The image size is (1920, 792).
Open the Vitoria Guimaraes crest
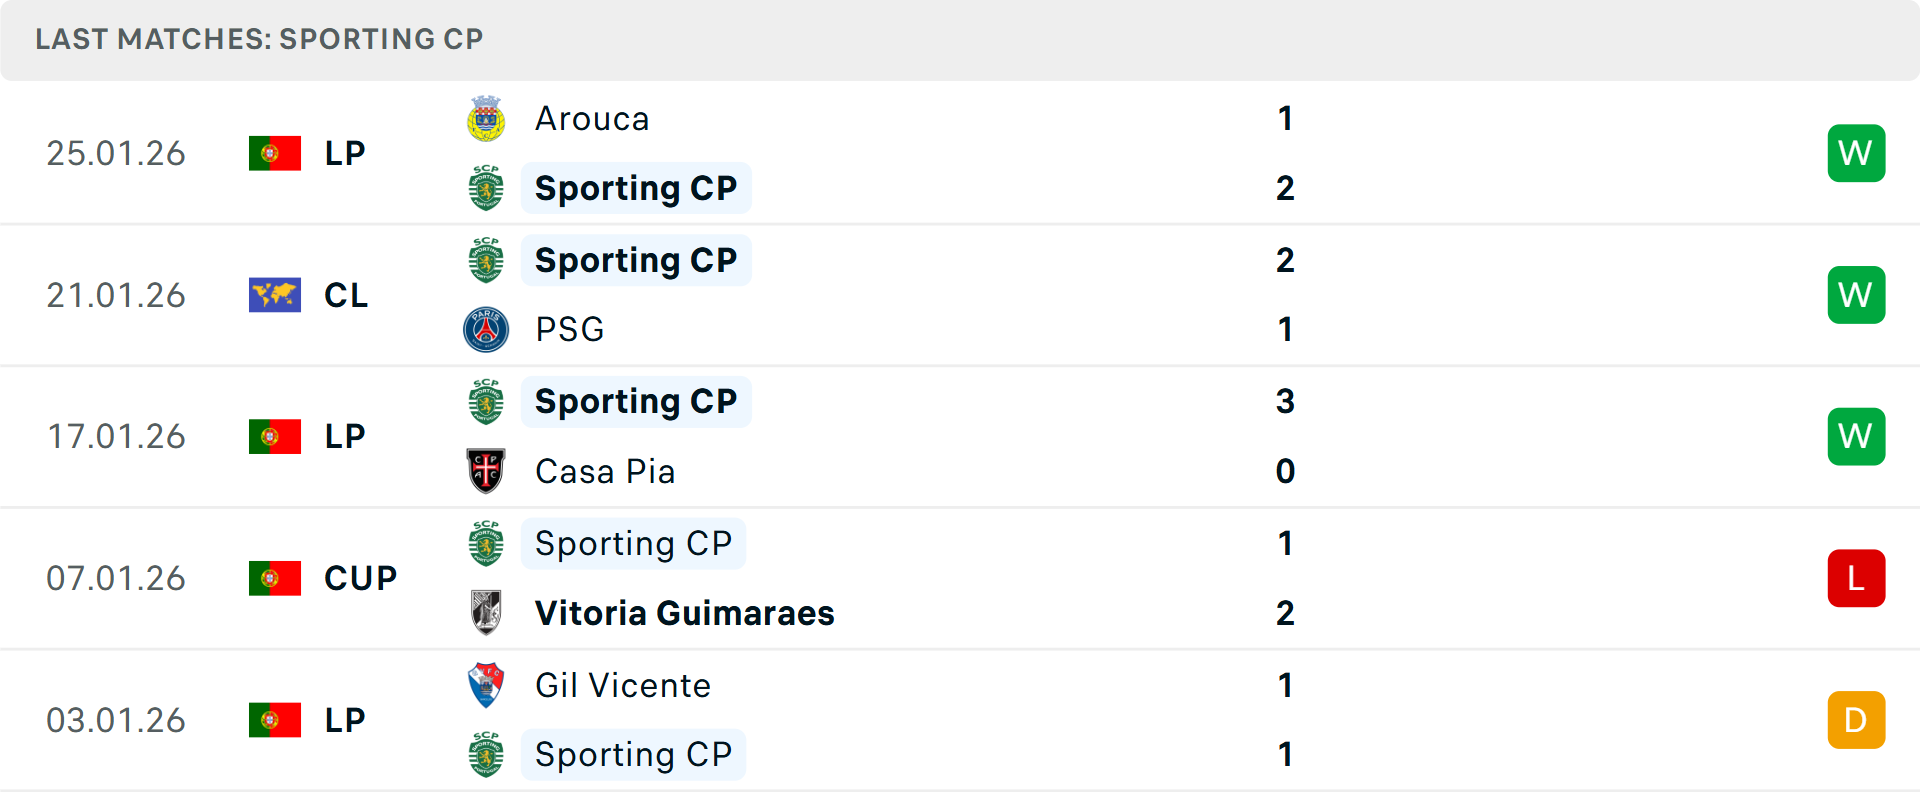[x=487, y=613]
